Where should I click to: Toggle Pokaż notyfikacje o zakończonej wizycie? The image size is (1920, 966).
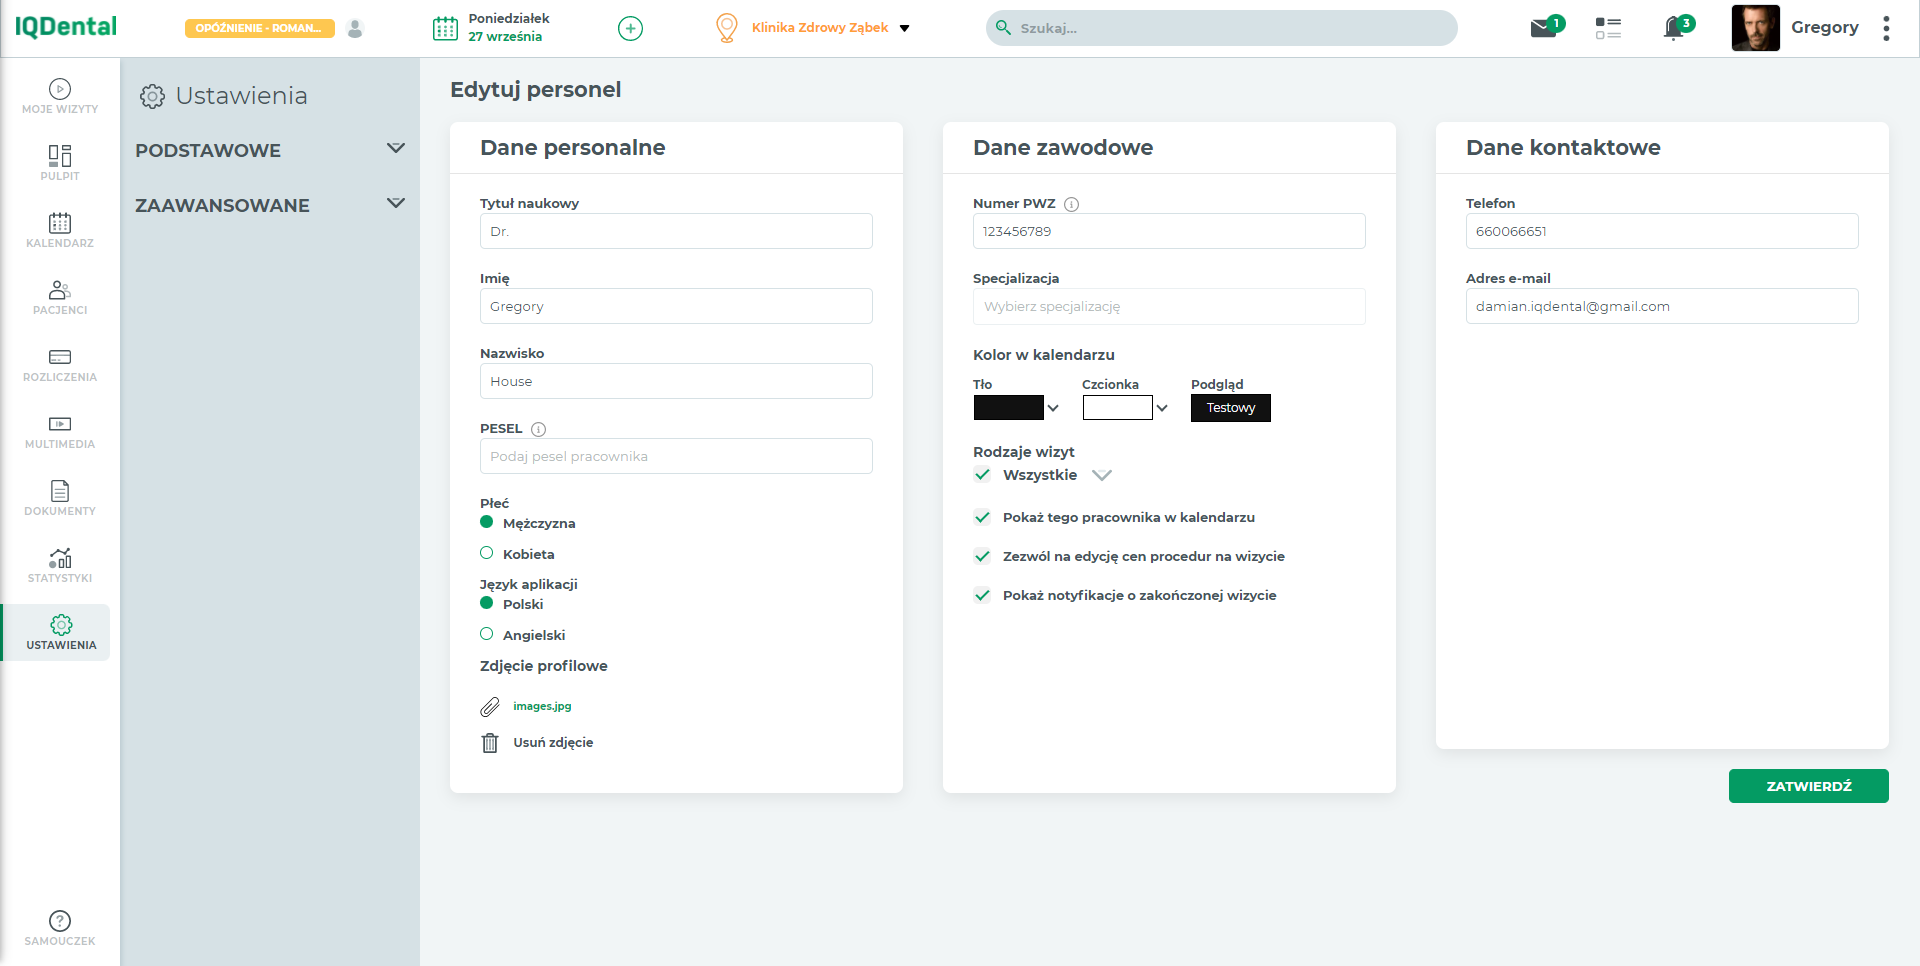click(982, 595)
